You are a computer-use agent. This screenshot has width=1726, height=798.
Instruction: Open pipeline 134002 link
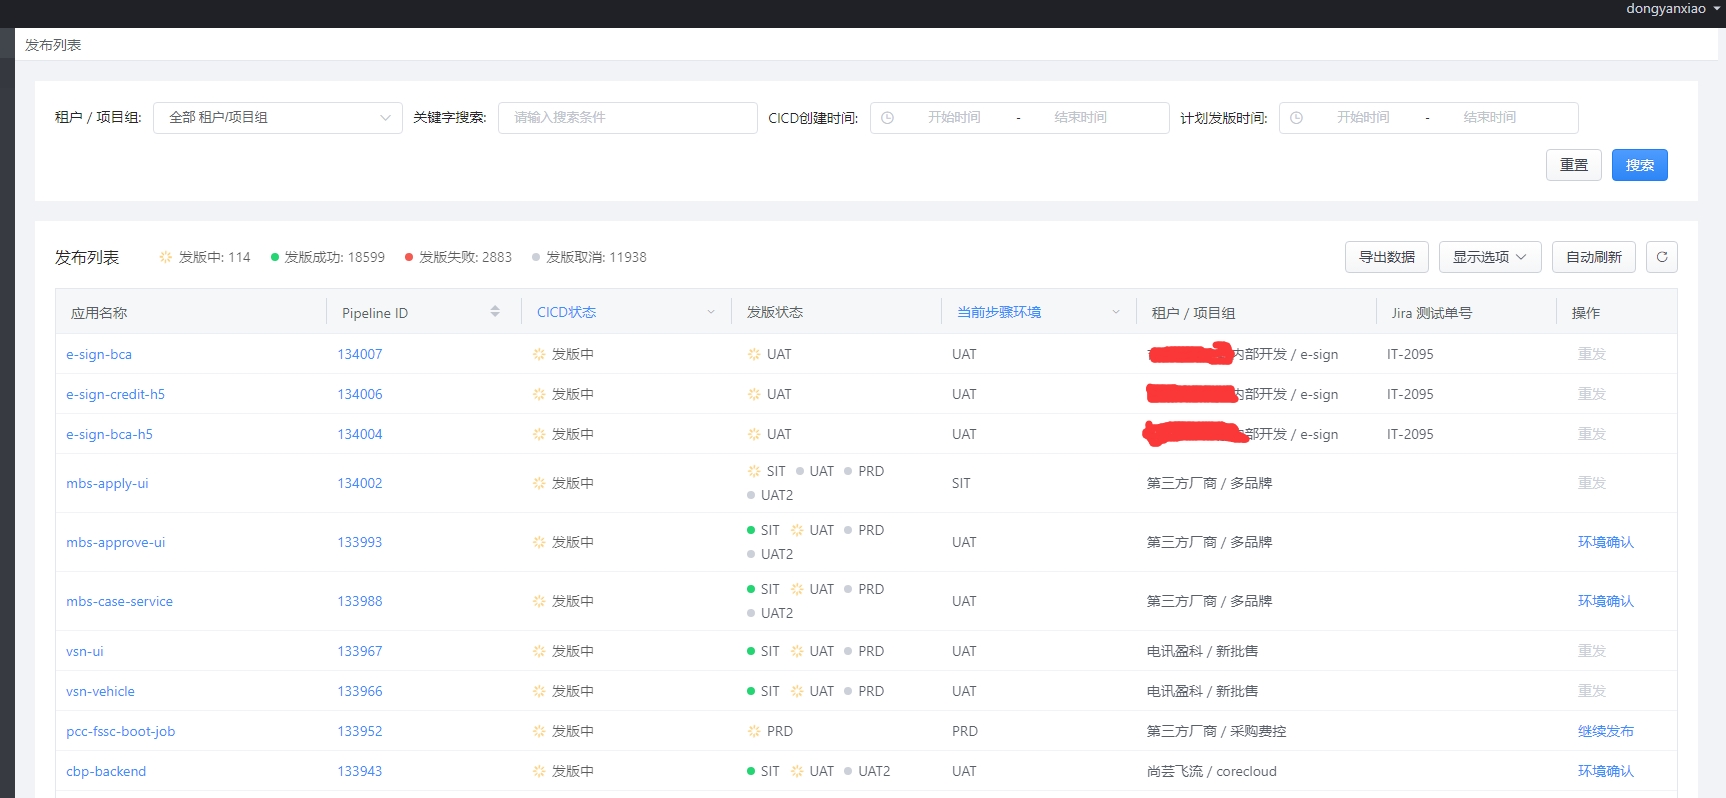point(360,483)
